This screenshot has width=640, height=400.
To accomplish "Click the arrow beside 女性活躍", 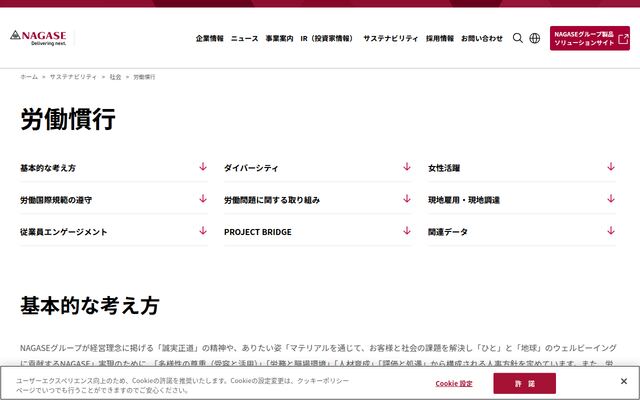I will (x=611, y=167).
